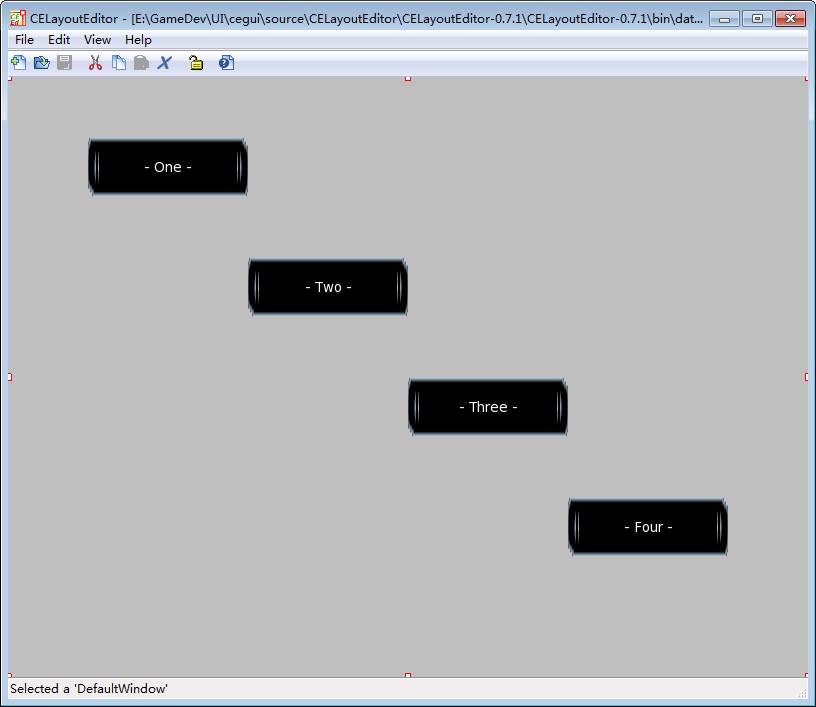
Task: Minimize the CELayoutEditor window
Action: (x=724, y=19)
